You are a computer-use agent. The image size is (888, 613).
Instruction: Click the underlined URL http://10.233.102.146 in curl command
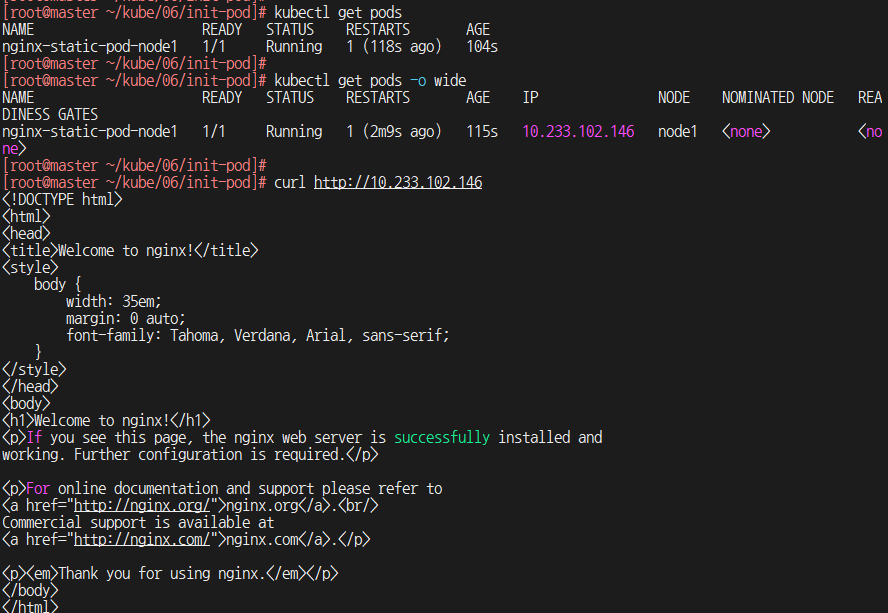pos(398,182)
